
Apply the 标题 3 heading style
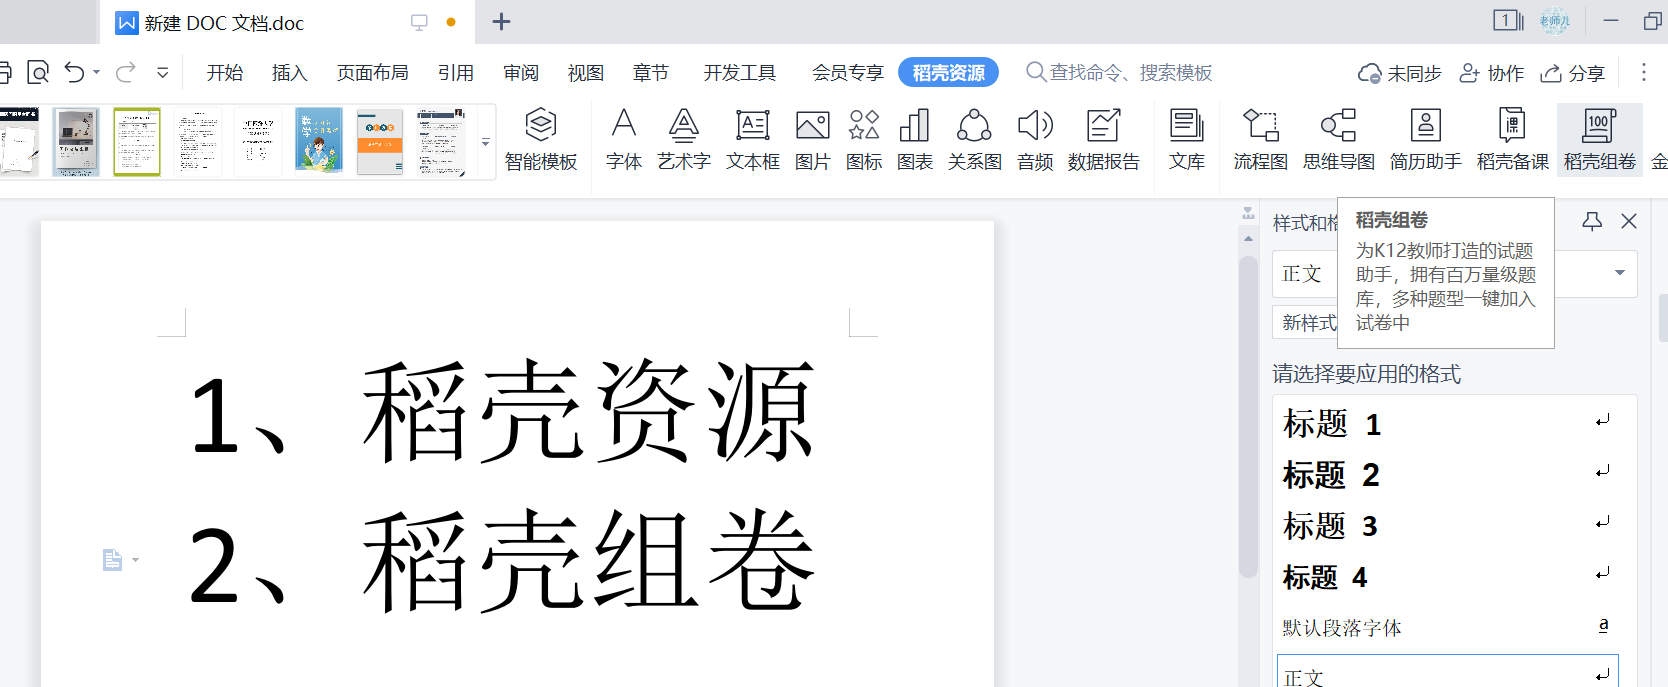pyautogui.click(x=1446, y=526)
